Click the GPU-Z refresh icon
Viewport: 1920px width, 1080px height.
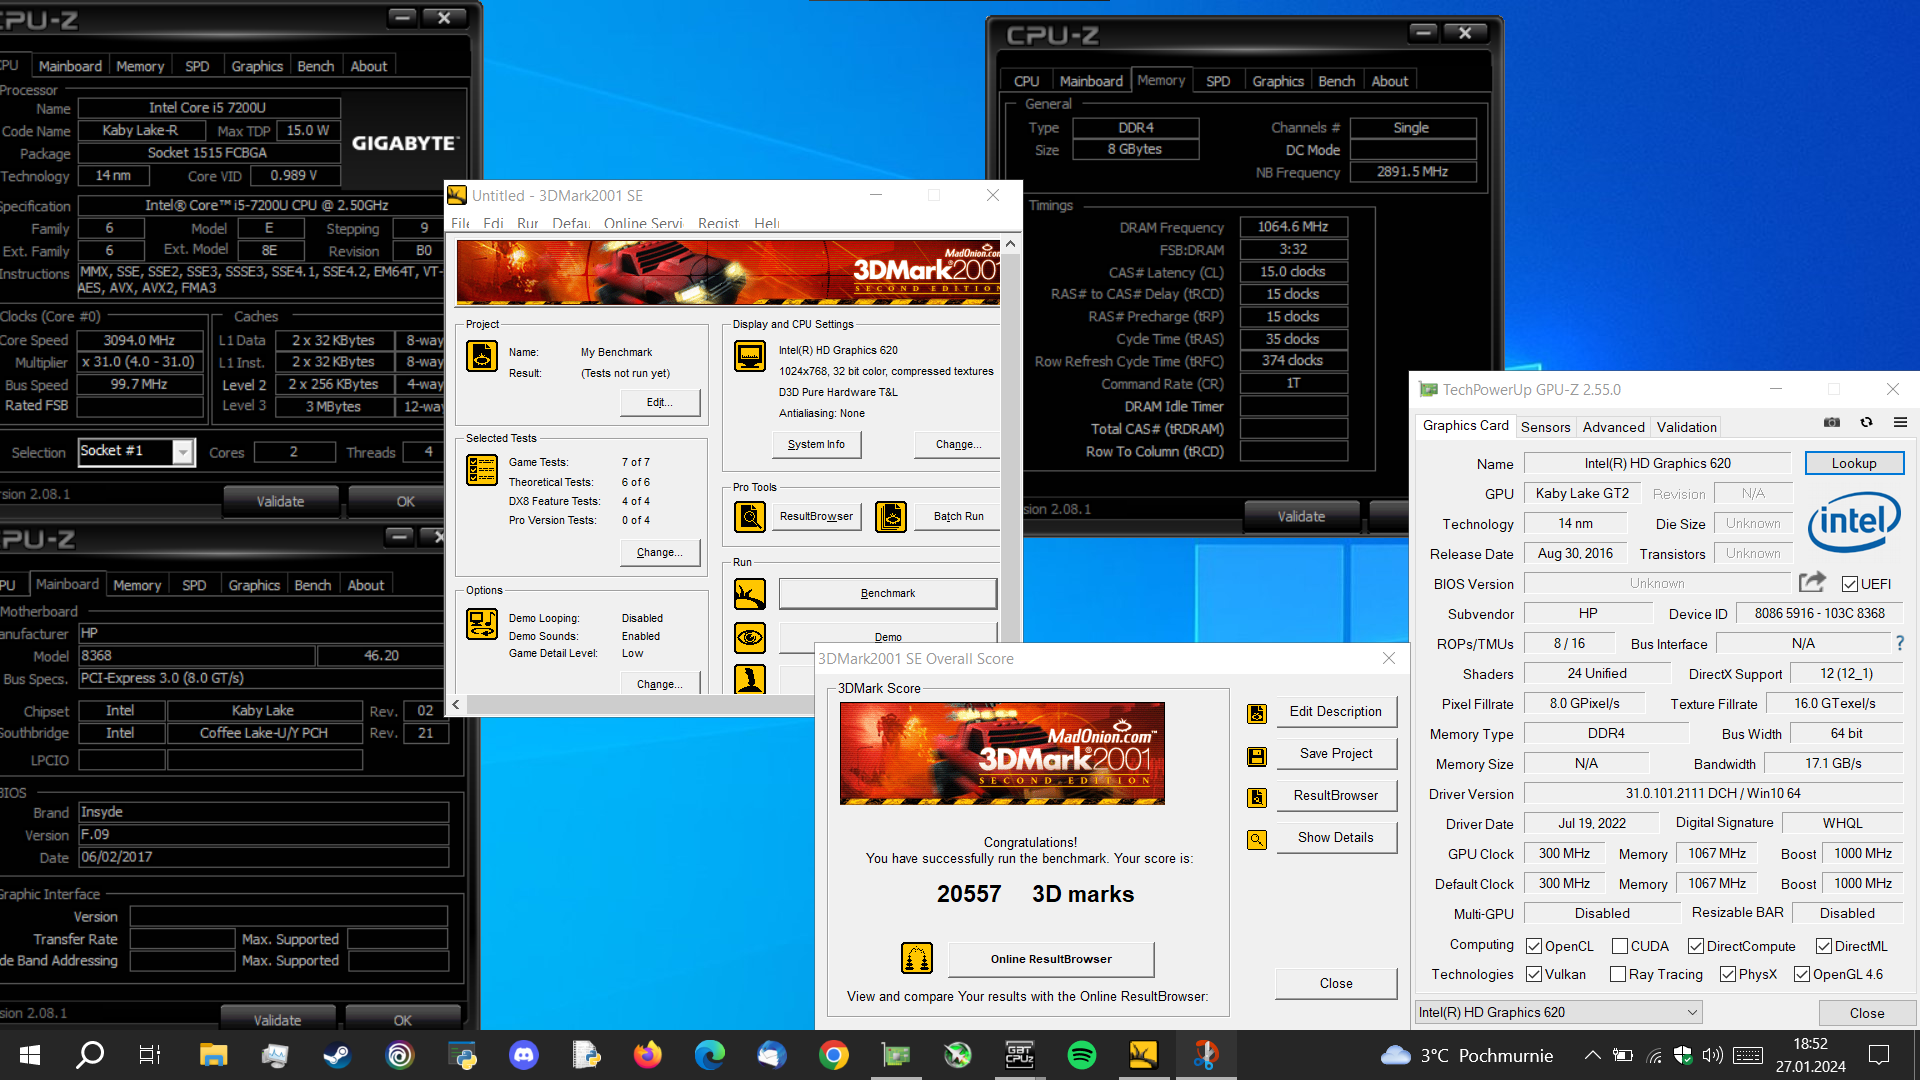coord(1866,423)
